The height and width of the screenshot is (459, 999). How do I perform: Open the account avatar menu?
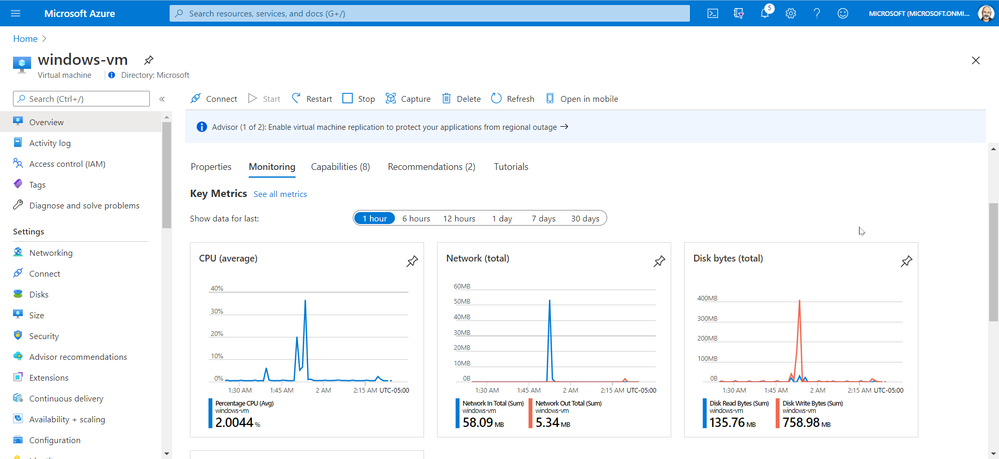pos(986,13)
